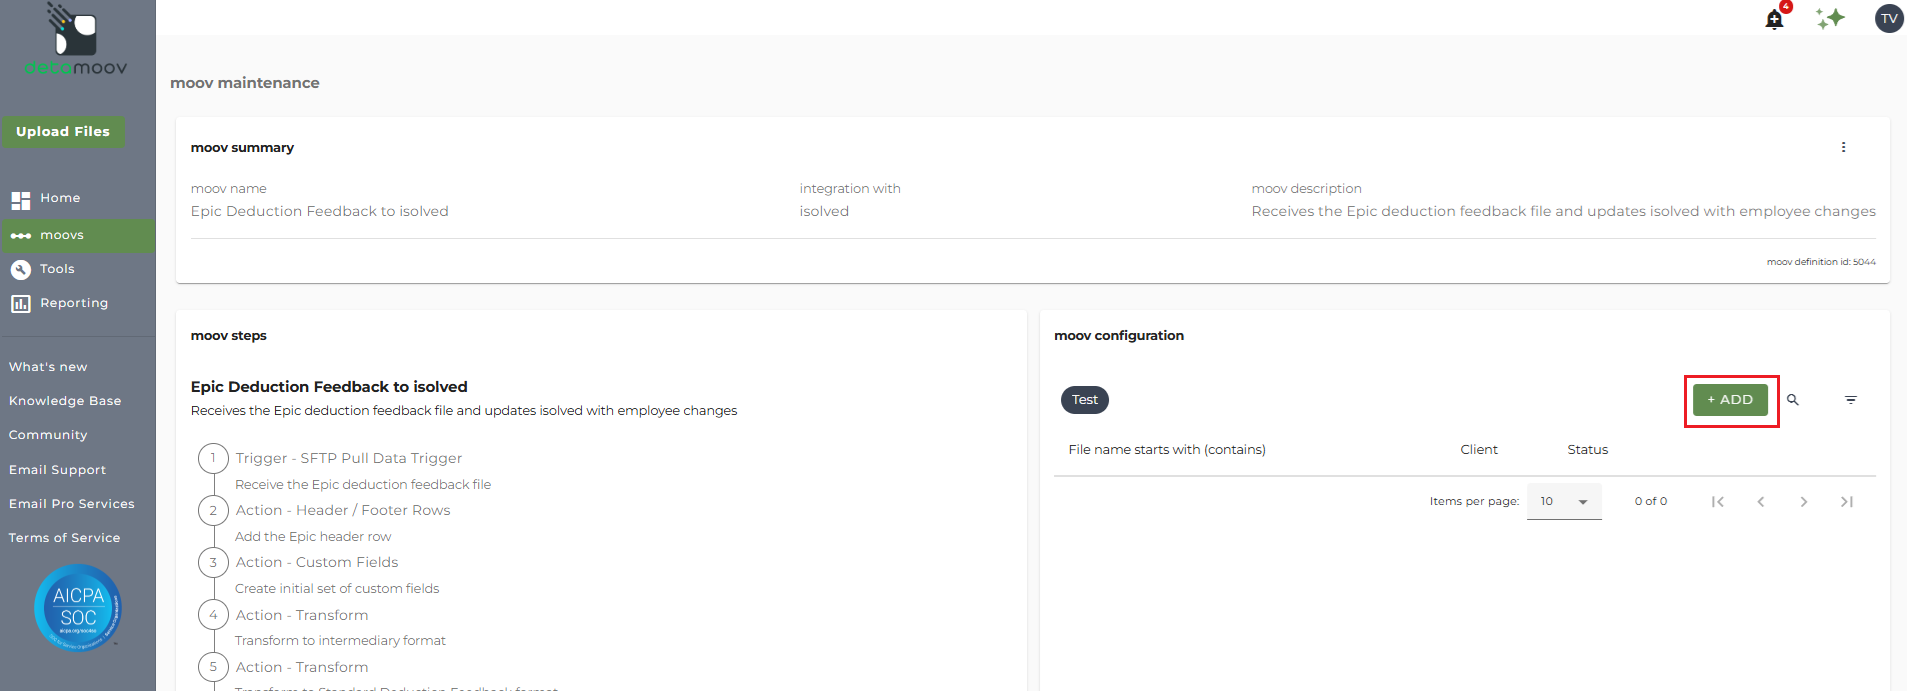
Task: Click the datamoov logo
Action: [x=76, y=40]
